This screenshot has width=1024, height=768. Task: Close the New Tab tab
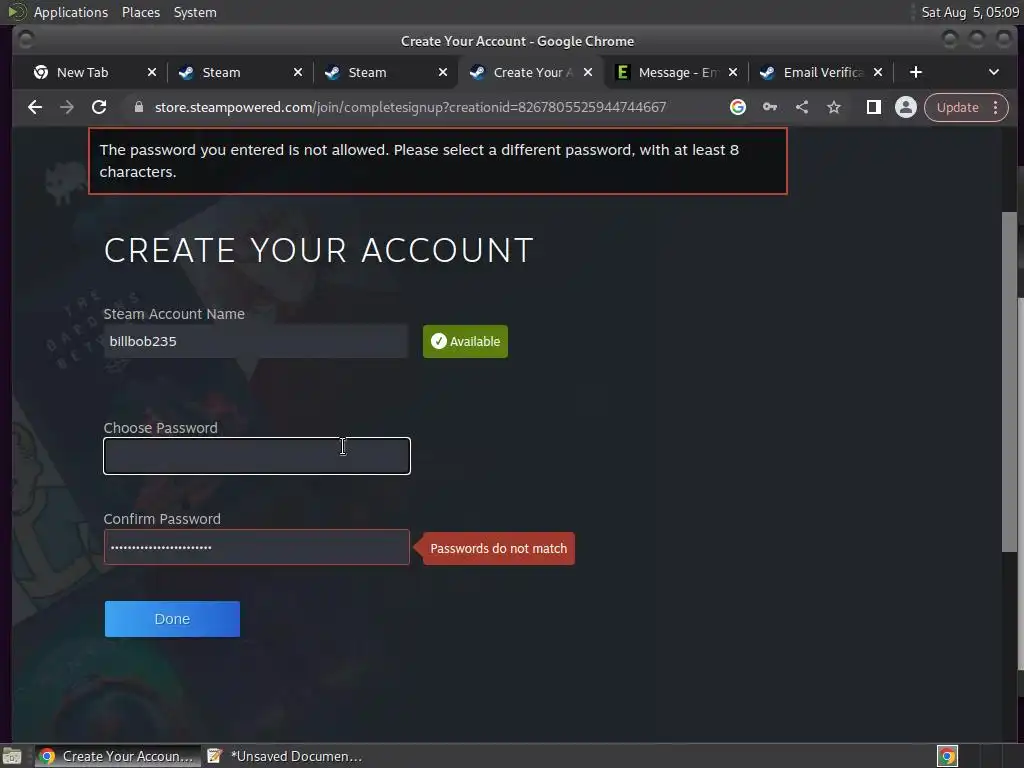click(x=152, y=72)
